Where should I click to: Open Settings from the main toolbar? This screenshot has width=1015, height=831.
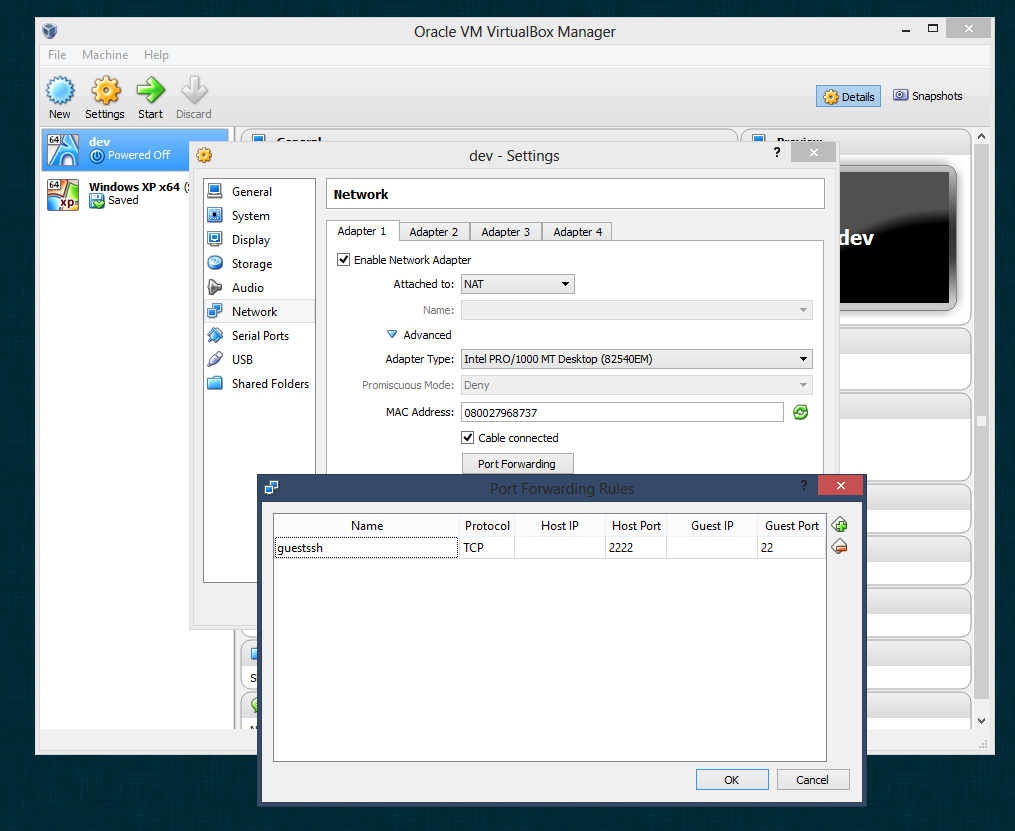click(105, 98)
